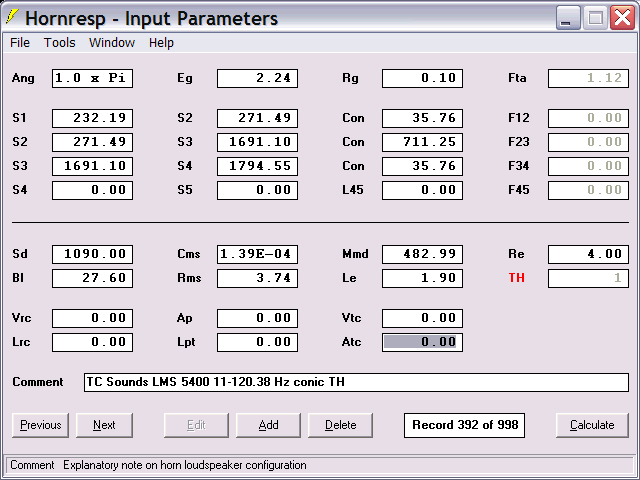Select the first Con field with 35.76
640x480 pixels.
click(x=422, y=118)
